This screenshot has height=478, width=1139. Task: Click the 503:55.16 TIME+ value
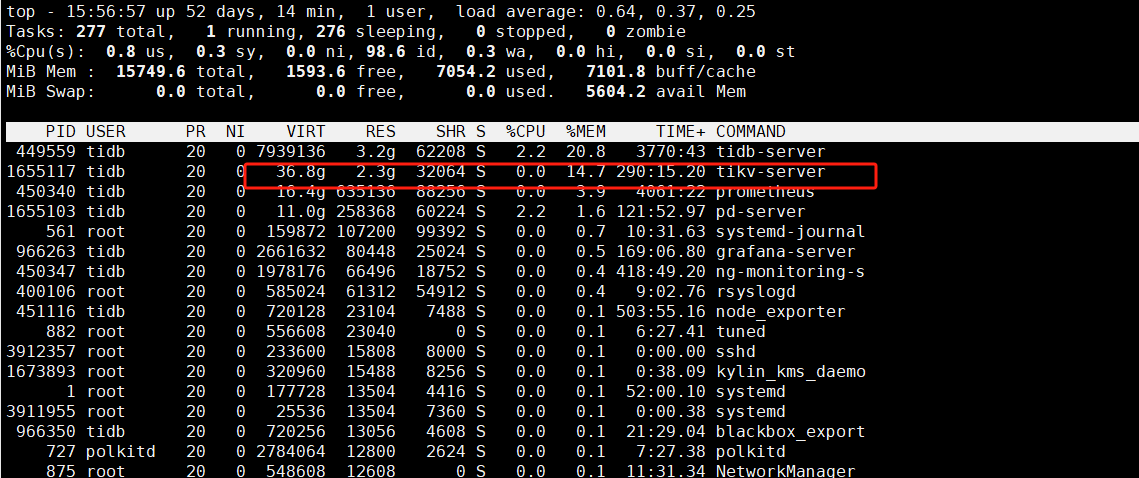(x=661, y=312)
